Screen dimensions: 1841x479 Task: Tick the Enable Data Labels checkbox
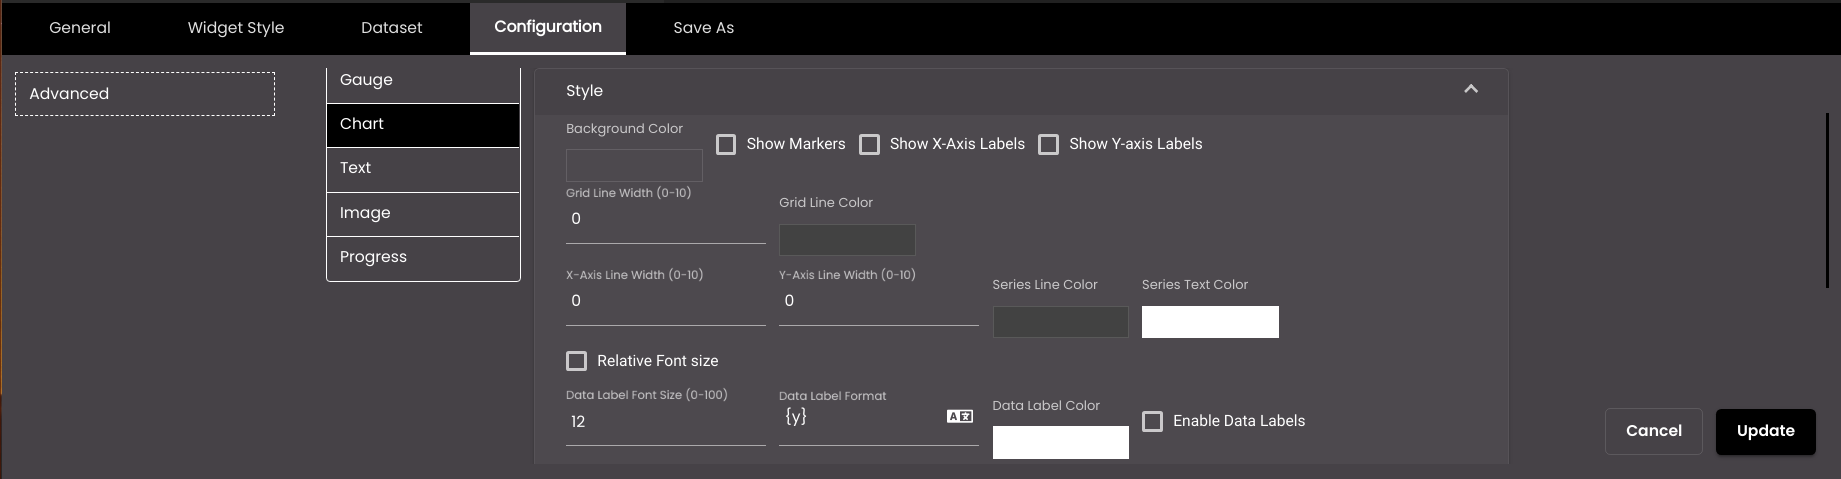click(1153, 421)
